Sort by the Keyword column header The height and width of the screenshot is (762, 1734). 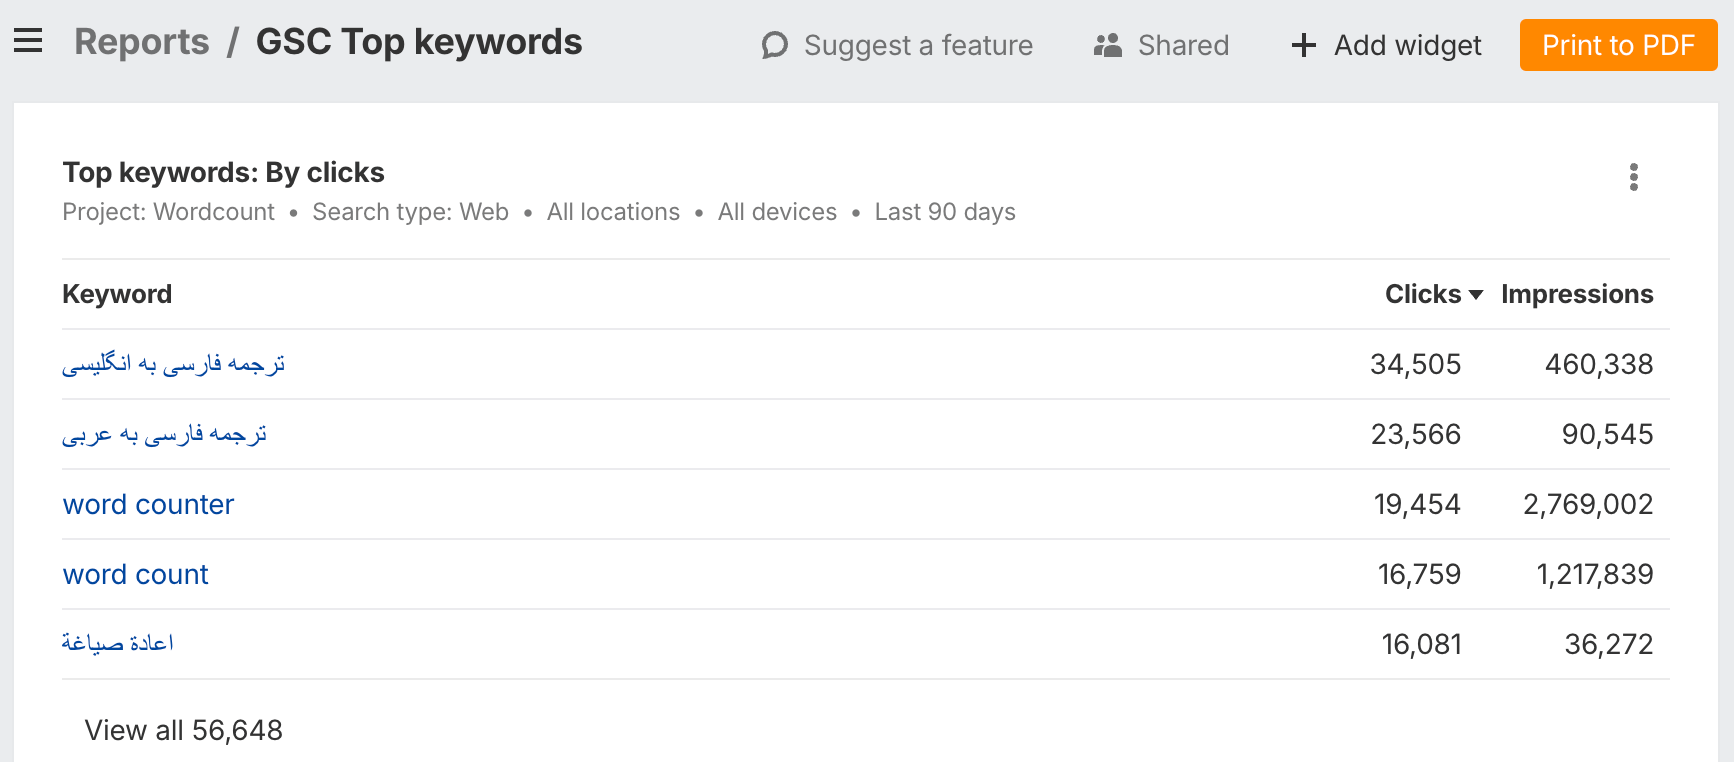pyautogui.click(x=117, y=294)
